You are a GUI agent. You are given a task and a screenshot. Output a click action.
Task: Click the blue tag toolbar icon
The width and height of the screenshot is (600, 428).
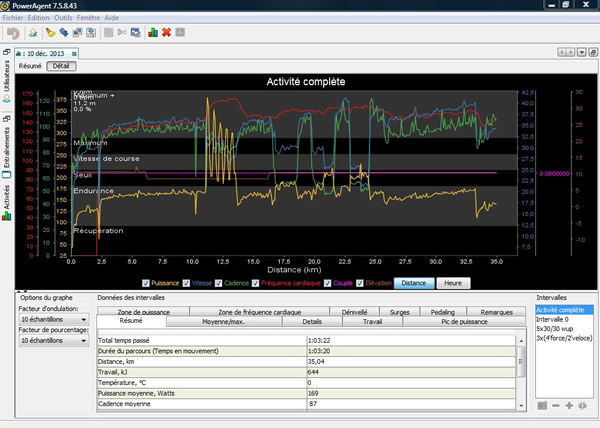pos(64,33)
